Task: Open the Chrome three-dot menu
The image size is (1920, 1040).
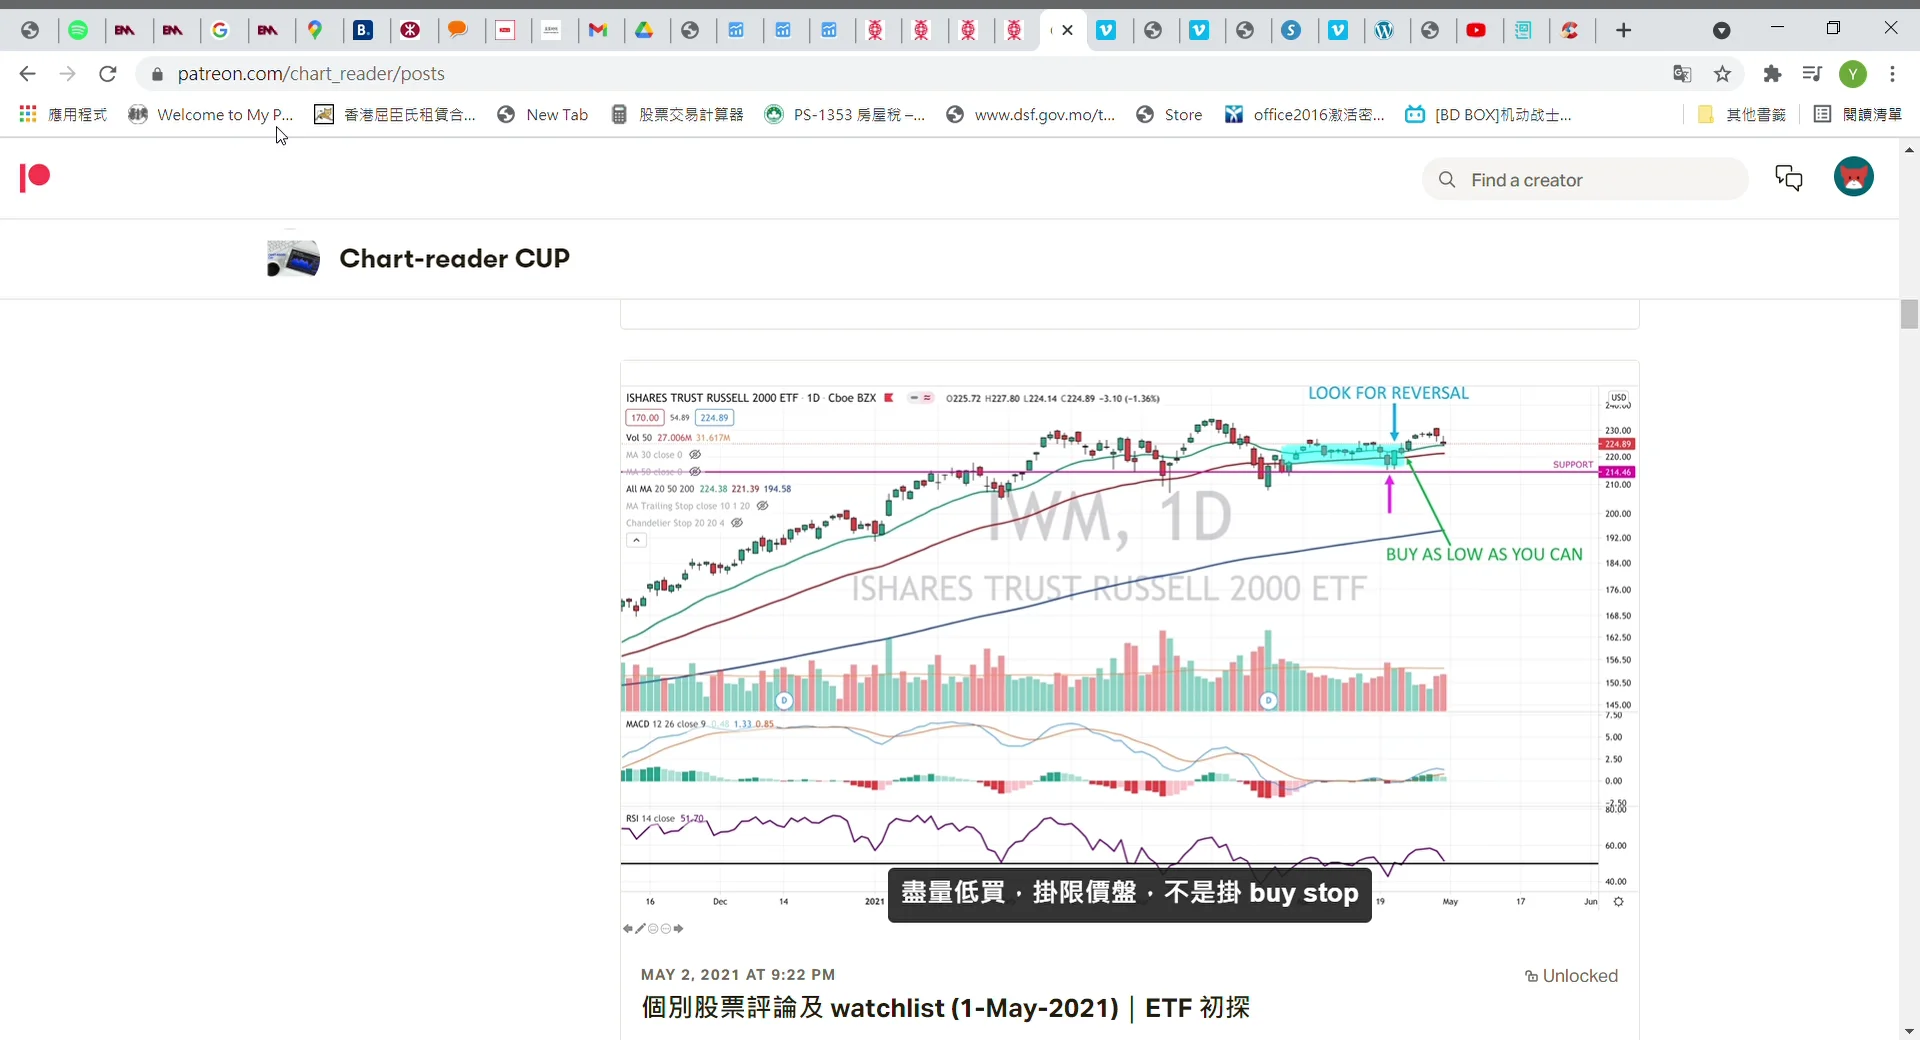Action: 1893,74
